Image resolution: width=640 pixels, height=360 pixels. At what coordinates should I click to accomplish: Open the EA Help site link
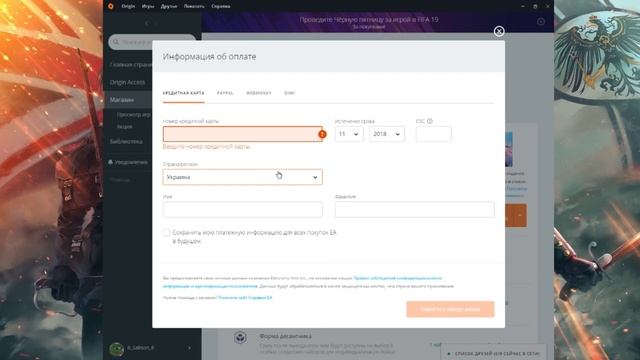tap(245, 298)
